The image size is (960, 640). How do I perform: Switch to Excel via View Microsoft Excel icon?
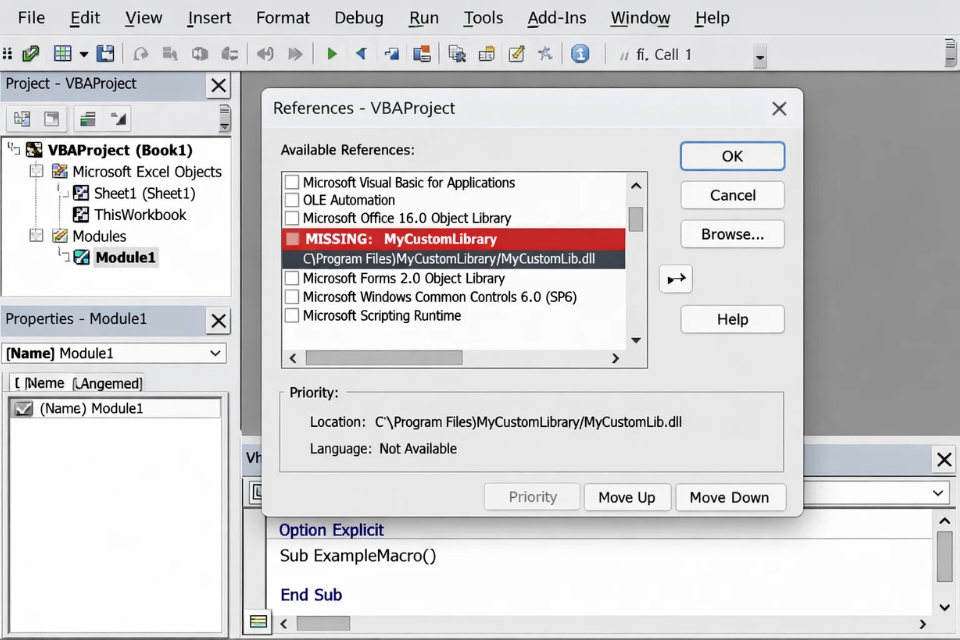tap(30, 53)
